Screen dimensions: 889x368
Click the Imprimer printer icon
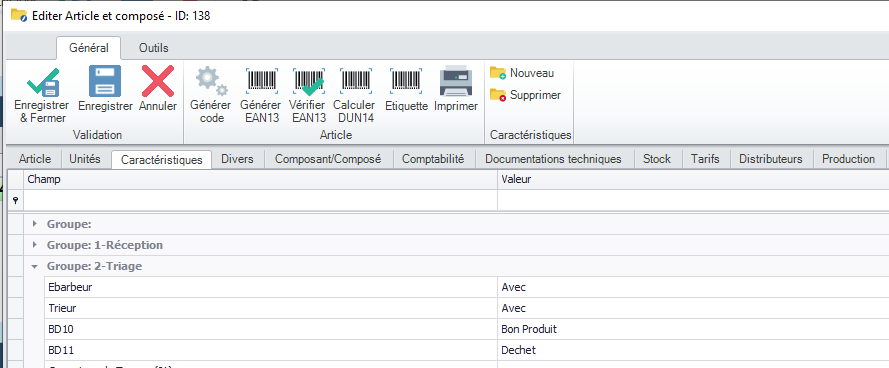coord(455,81)
